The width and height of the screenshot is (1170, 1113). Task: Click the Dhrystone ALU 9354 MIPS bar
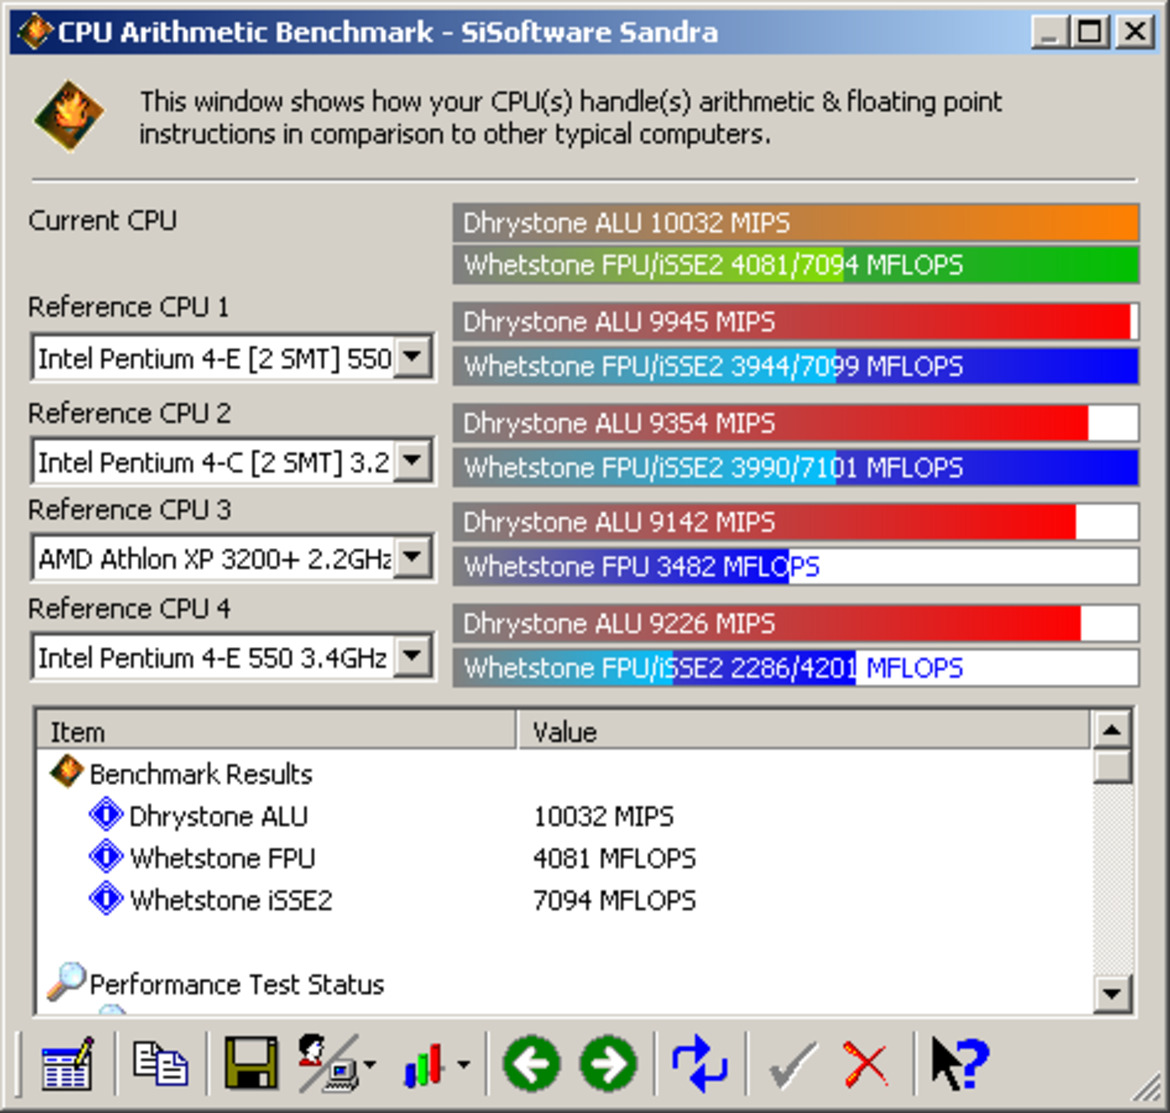(x=795, y=423)
